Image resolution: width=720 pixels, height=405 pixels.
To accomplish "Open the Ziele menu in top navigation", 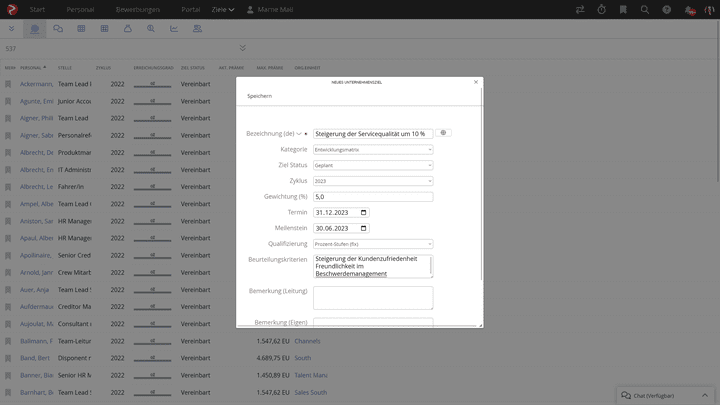I will point(223,9).
